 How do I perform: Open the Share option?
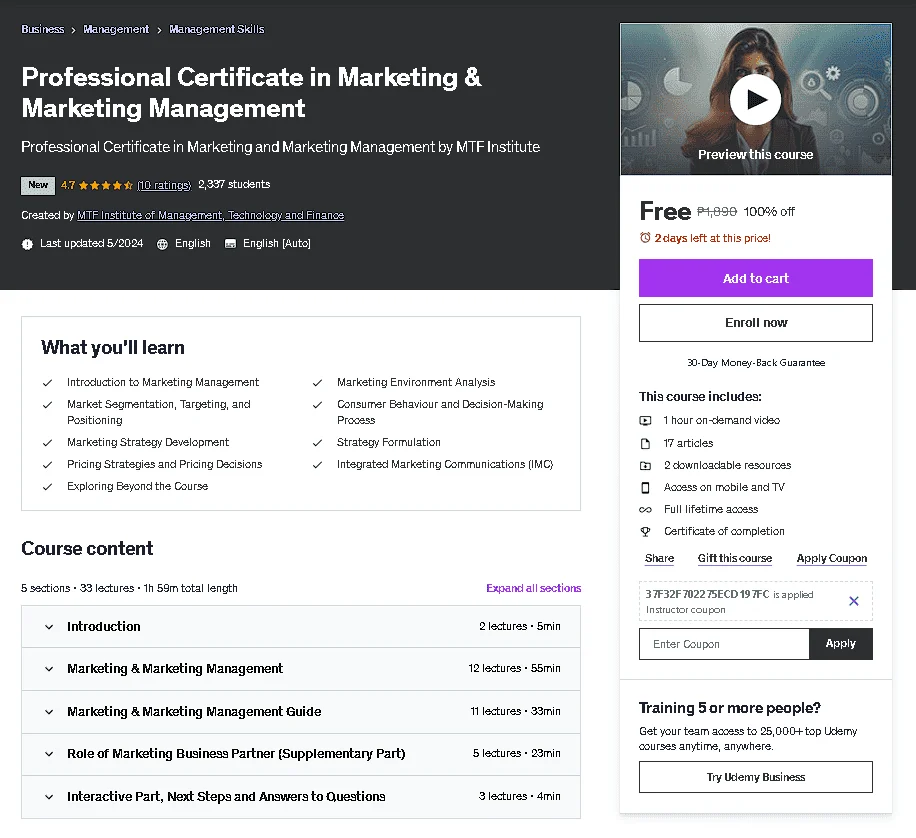coord(659,558)
